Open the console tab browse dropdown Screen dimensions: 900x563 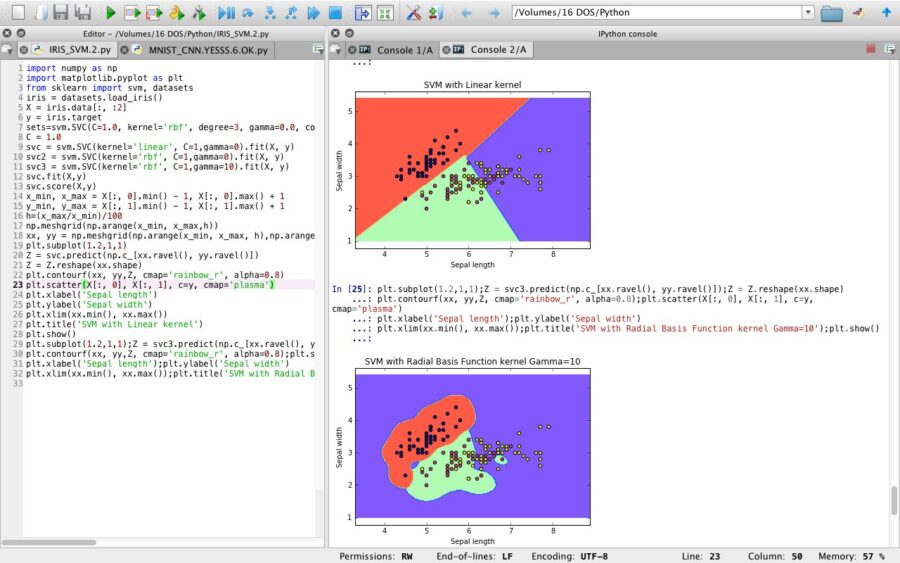[x=336, y=50]
